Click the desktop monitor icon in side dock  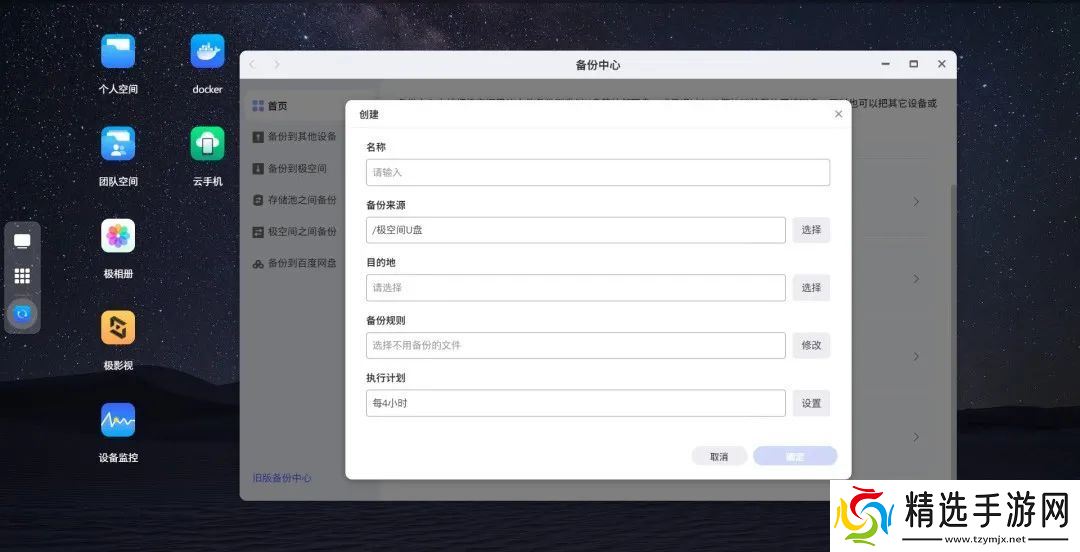click(22, 241)
